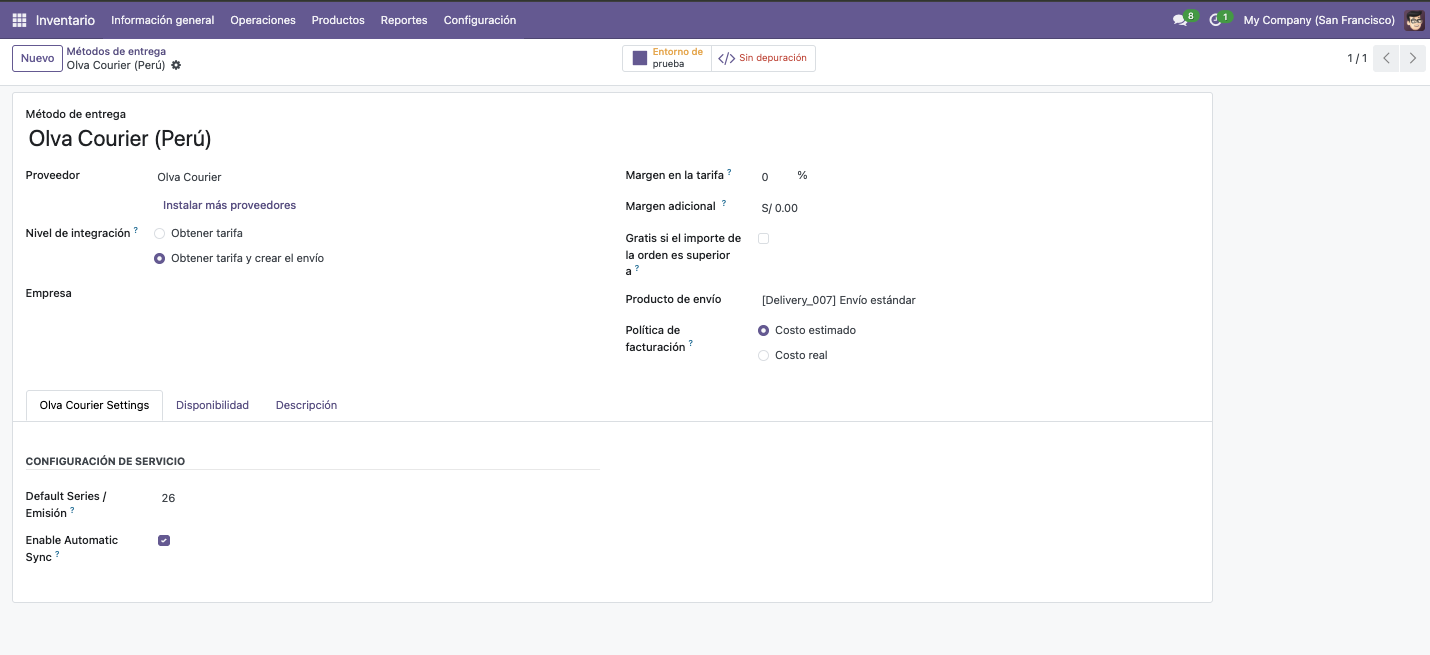
Task: Open the Productos menu
Action: click(x=338, y=20)
